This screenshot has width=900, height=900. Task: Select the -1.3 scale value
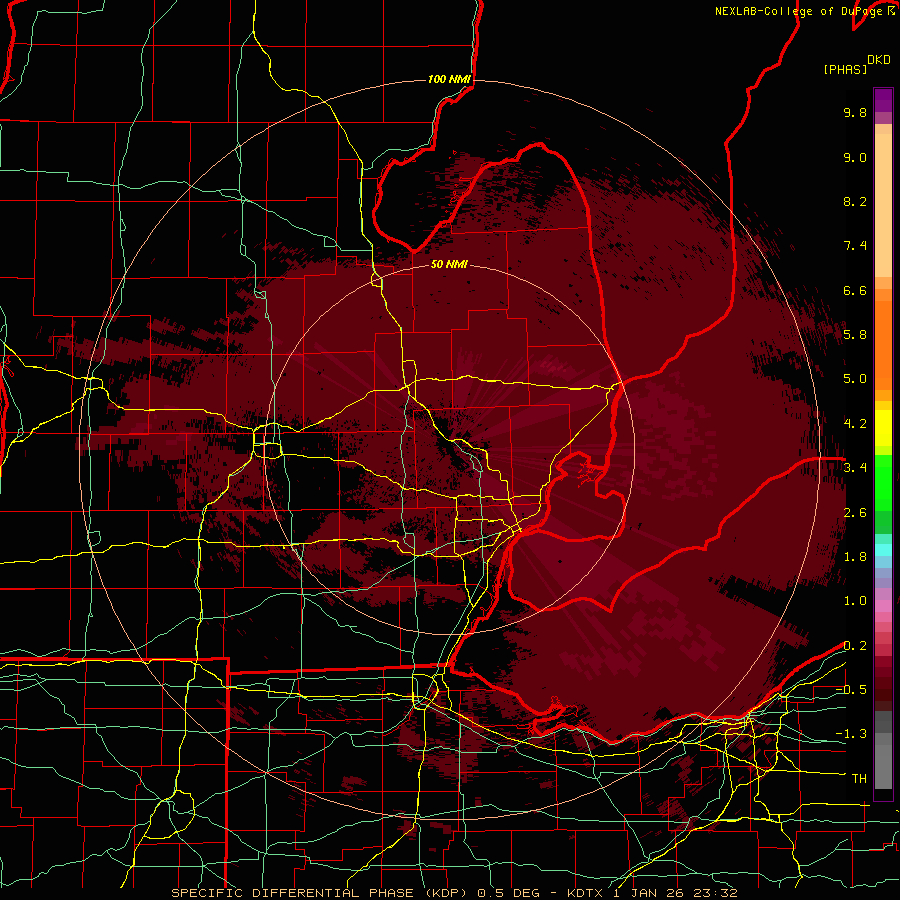click(x=851, y=734)
